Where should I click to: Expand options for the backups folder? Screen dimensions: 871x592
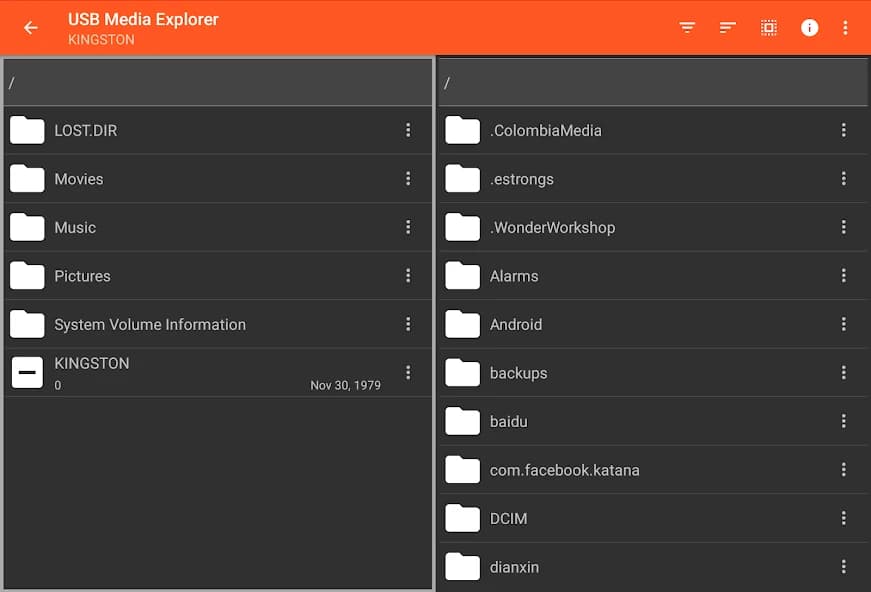[x=843, y=372]
